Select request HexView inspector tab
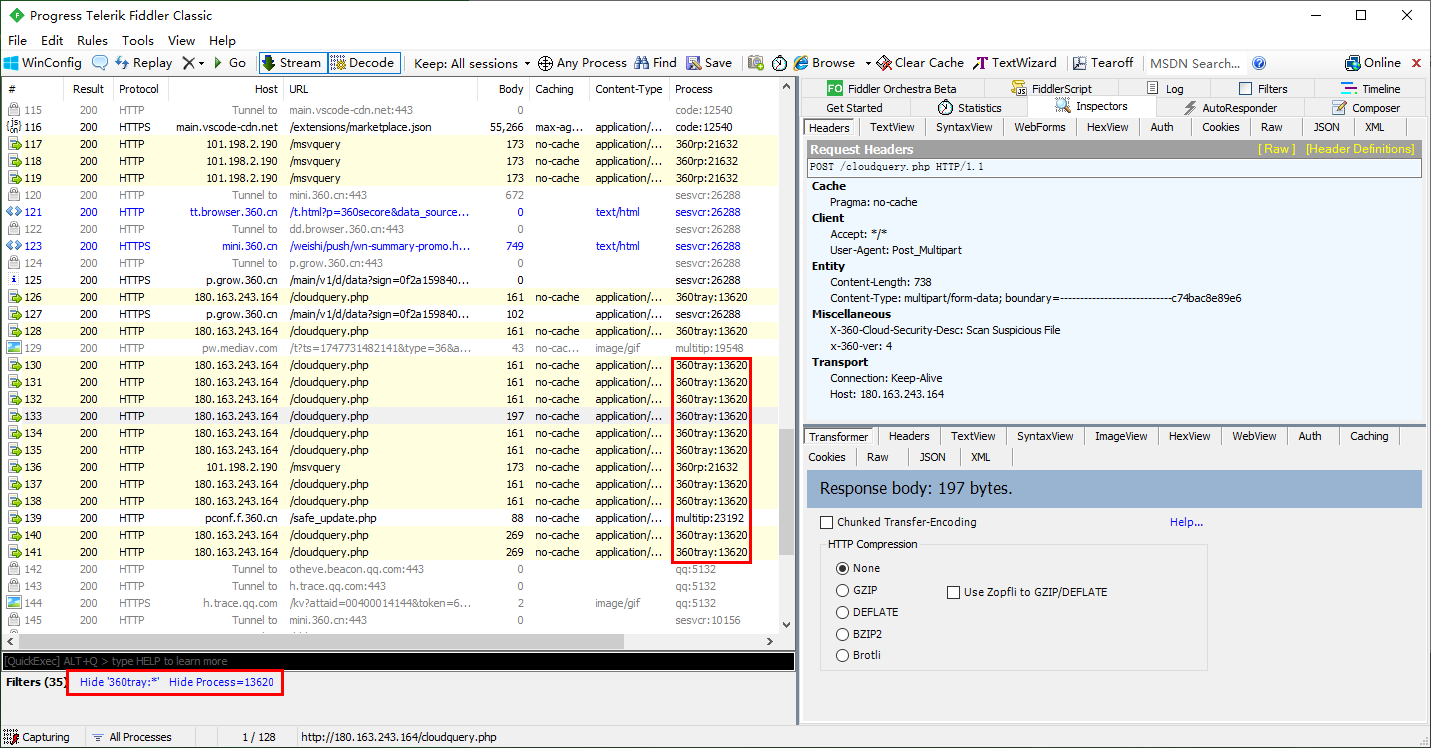This screenshot has height=748, width=1431. tap(1107, 127)
